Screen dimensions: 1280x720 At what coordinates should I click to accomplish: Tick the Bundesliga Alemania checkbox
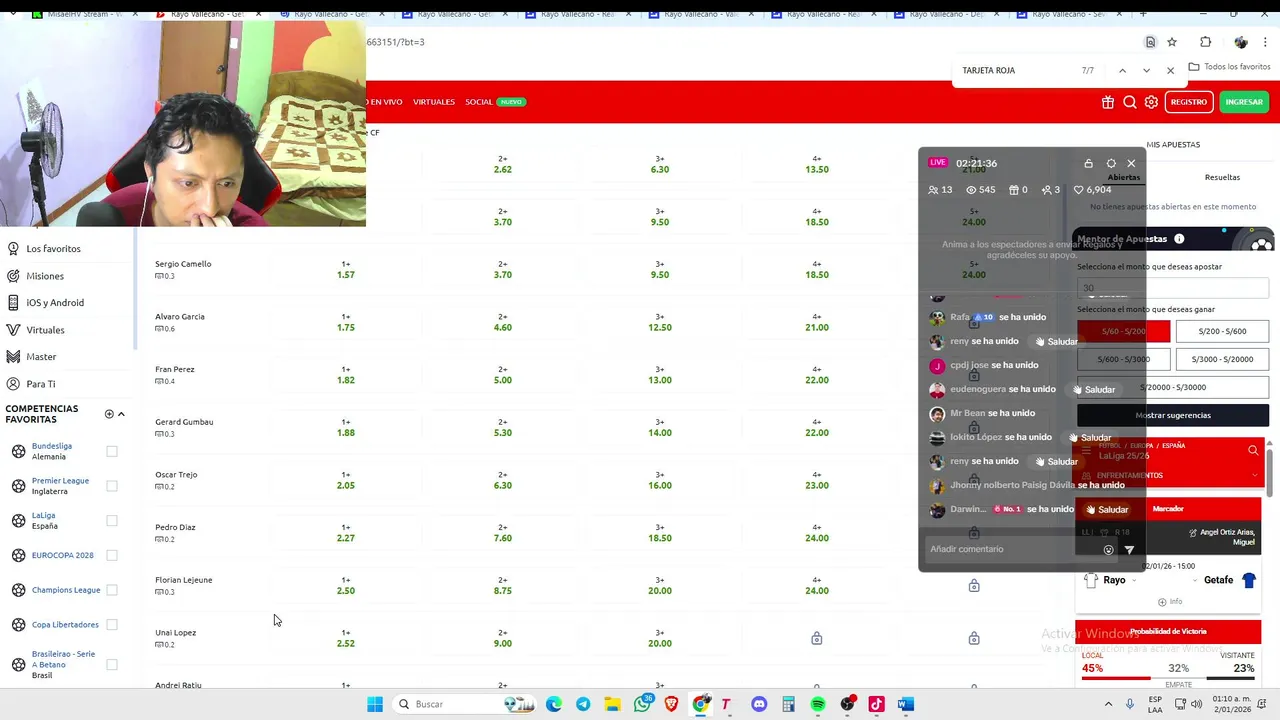click(112, 451)
